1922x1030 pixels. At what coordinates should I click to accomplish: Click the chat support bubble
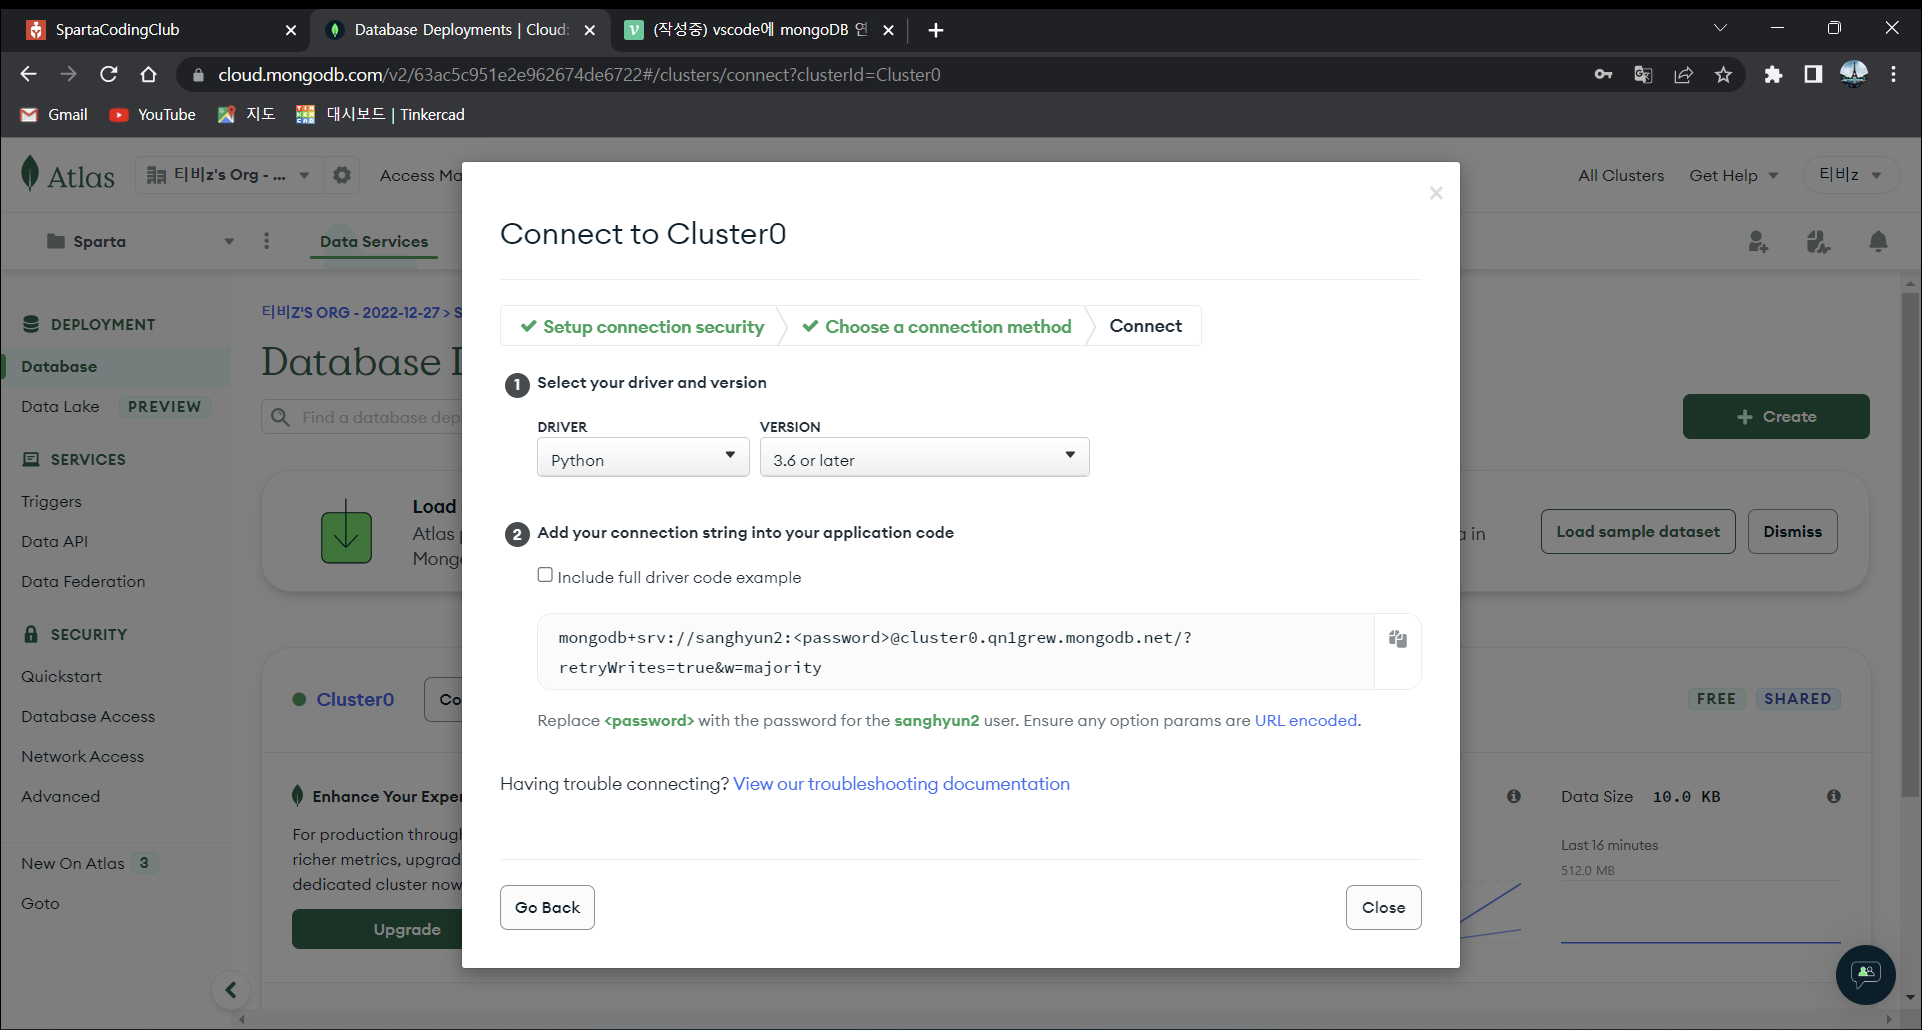pyautogui.click(x=1865, y=975)
